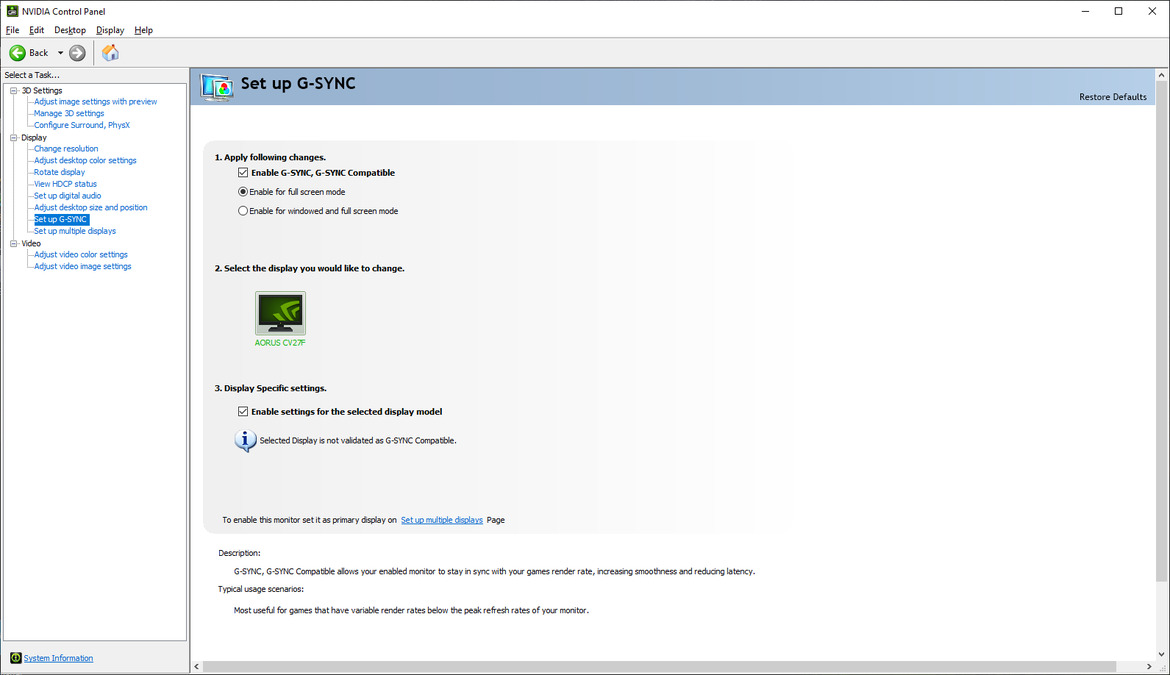1170x675 pixels.
Task: Click the info bubble icon beside validation message
Action: [x=245, y=440]
